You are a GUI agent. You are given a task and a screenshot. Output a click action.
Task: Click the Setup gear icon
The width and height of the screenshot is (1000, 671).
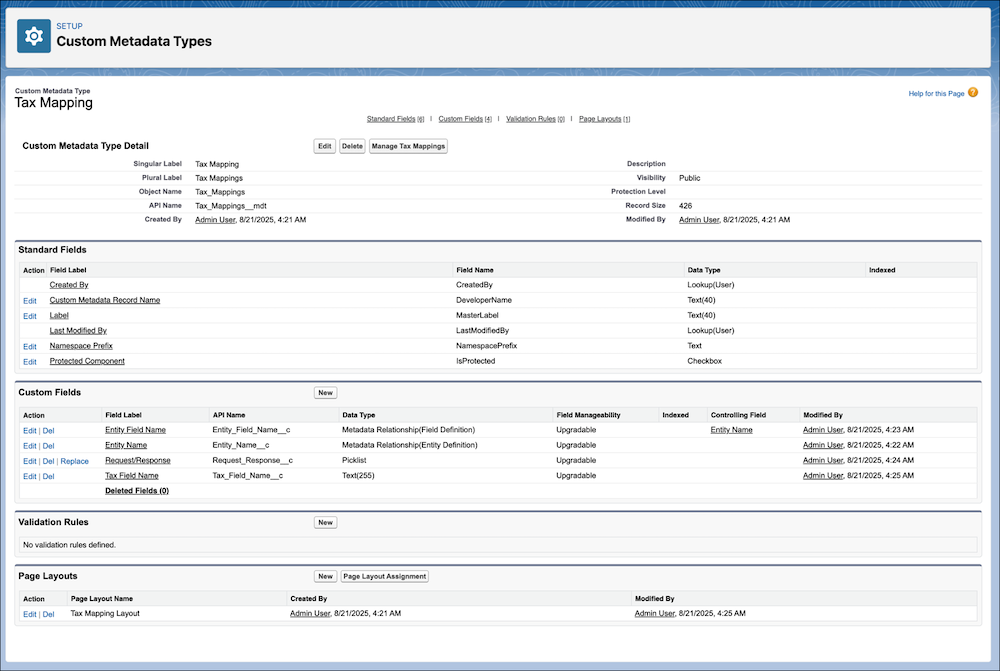(34, 36)
